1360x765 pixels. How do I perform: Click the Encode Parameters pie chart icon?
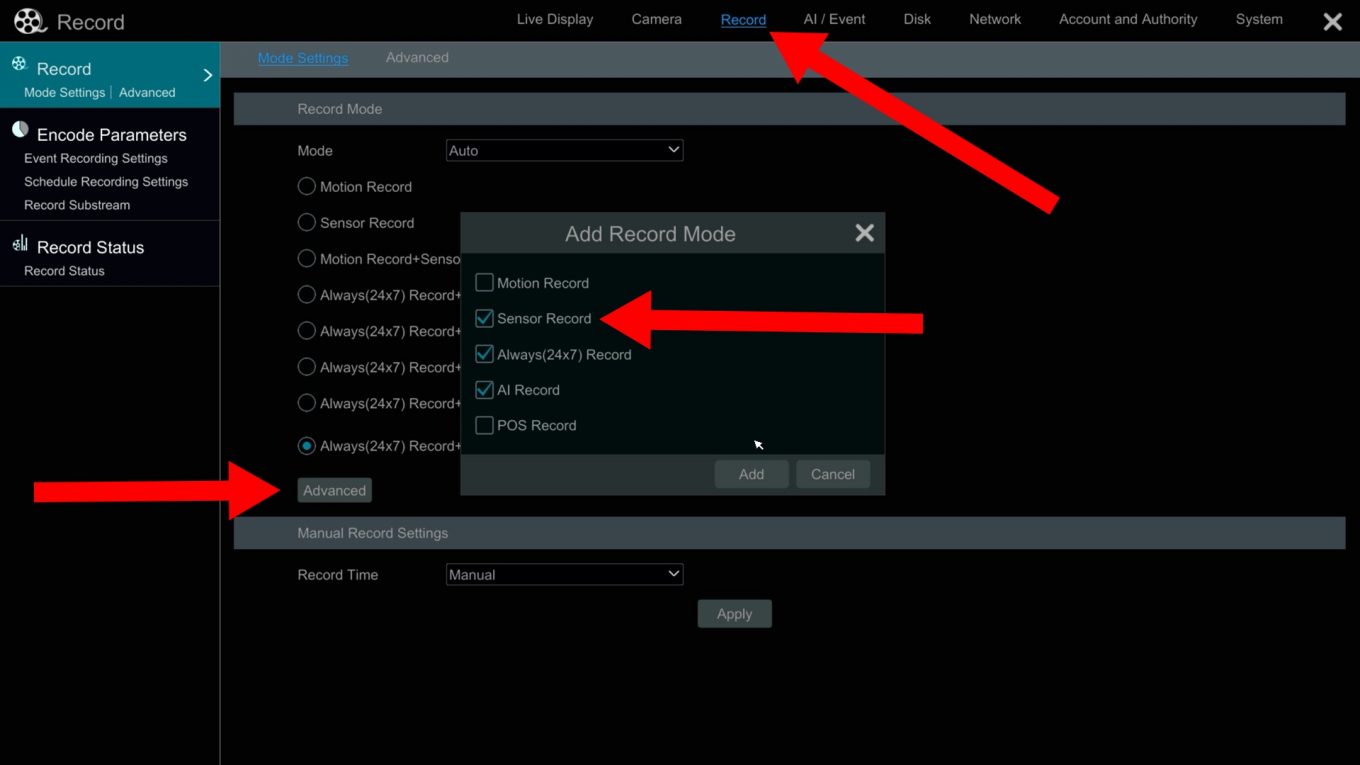(x=19, y=129)
